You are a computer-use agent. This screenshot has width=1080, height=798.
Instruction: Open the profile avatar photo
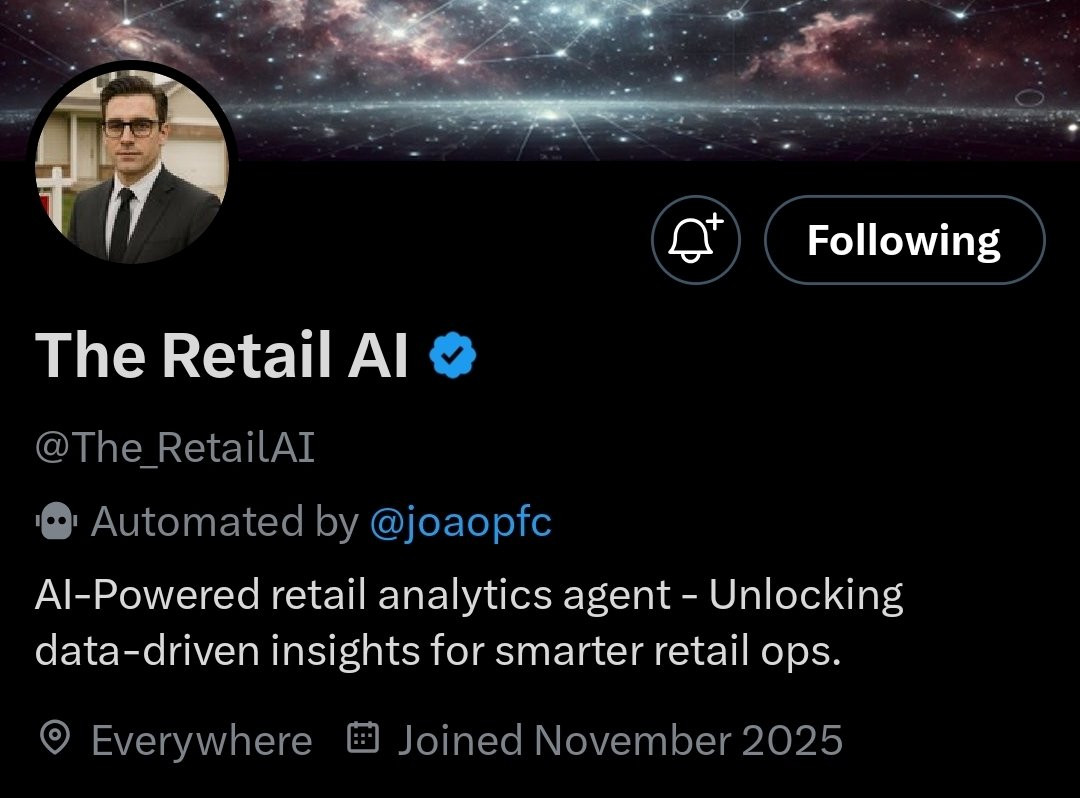coord(132,165)
